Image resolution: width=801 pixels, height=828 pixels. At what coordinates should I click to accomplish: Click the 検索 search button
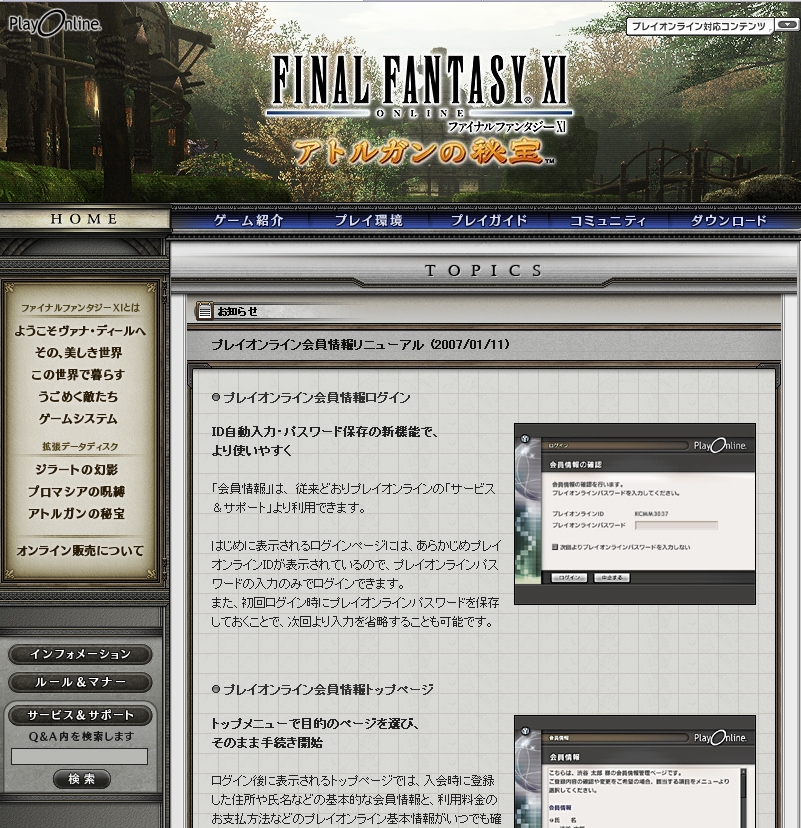coord(82,779)
